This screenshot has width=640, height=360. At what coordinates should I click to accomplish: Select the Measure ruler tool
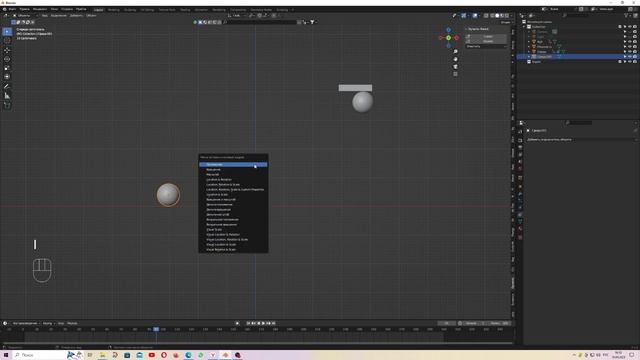point(7,96)
